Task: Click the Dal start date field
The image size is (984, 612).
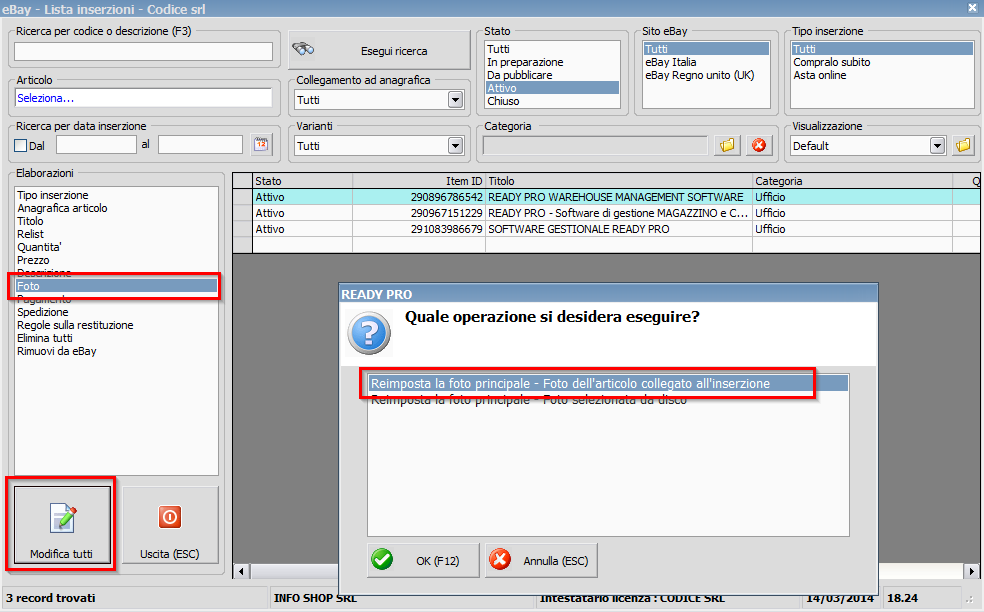Action: pyautogui.click(x=96, y=145)
